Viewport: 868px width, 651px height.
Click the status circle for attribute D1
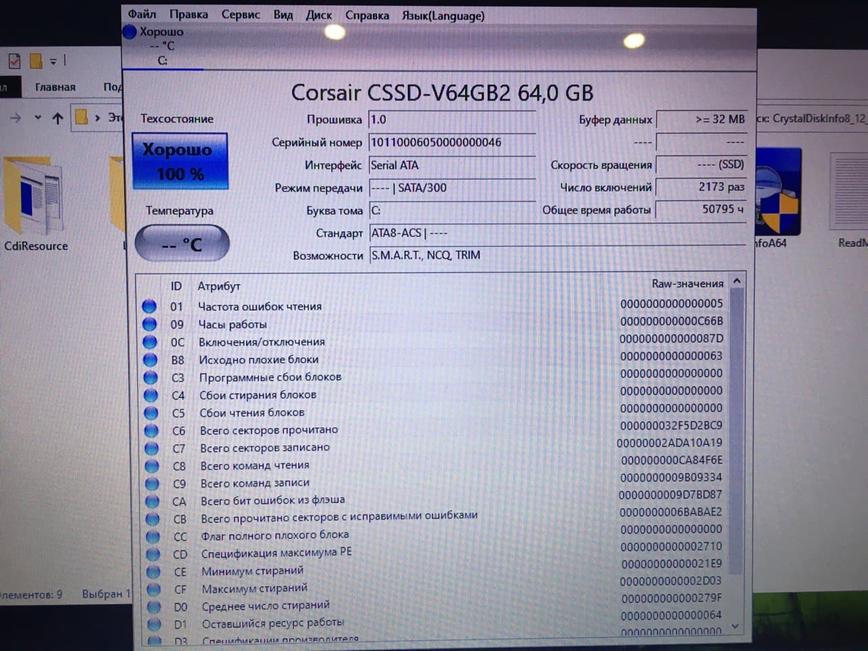tap(154, 624)
